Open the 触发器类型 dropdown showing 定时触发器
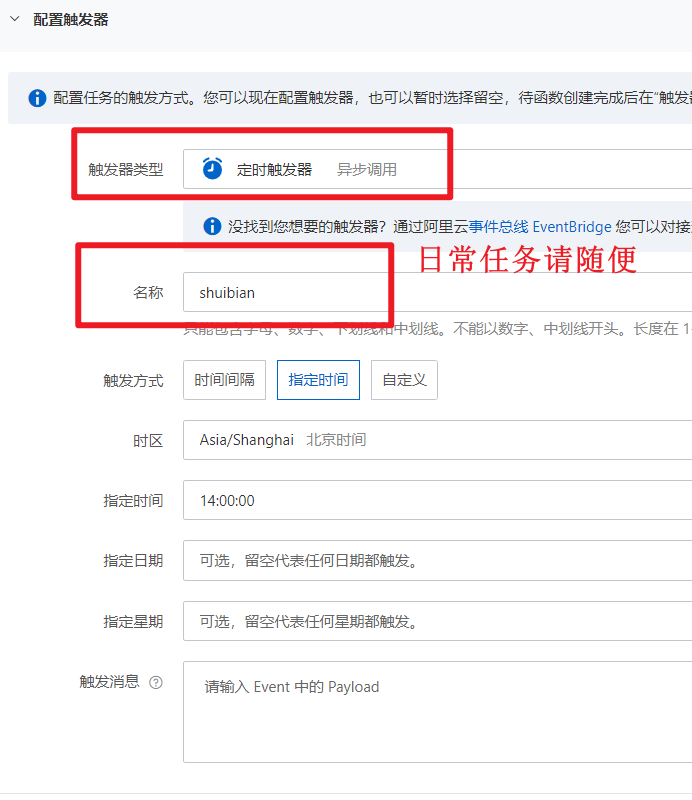The image size is (692, 800). (437, 169)
